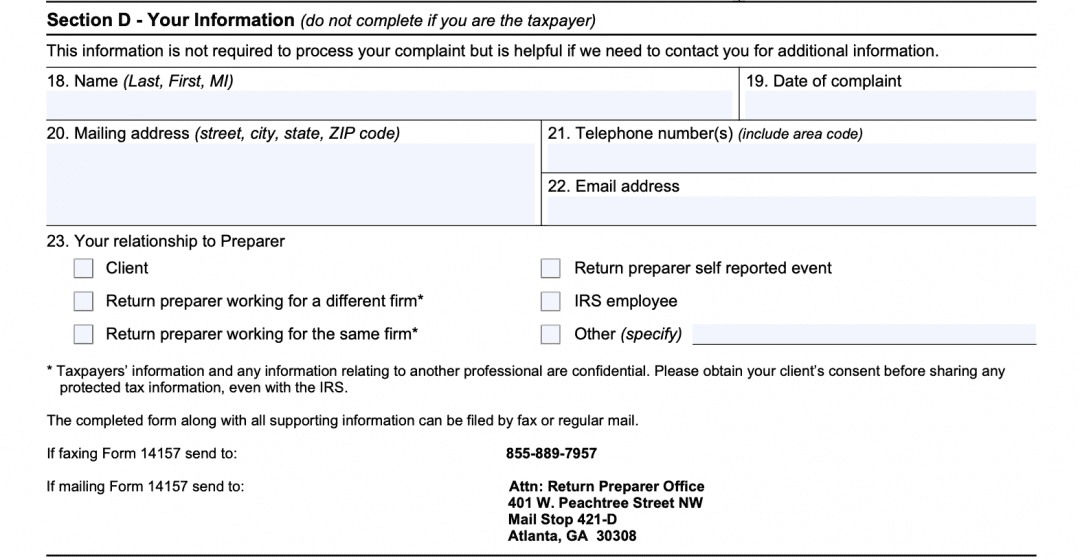This screenshot has height=558, width=1080.
Task: Click the Email address field
Action: click(790, 210)
